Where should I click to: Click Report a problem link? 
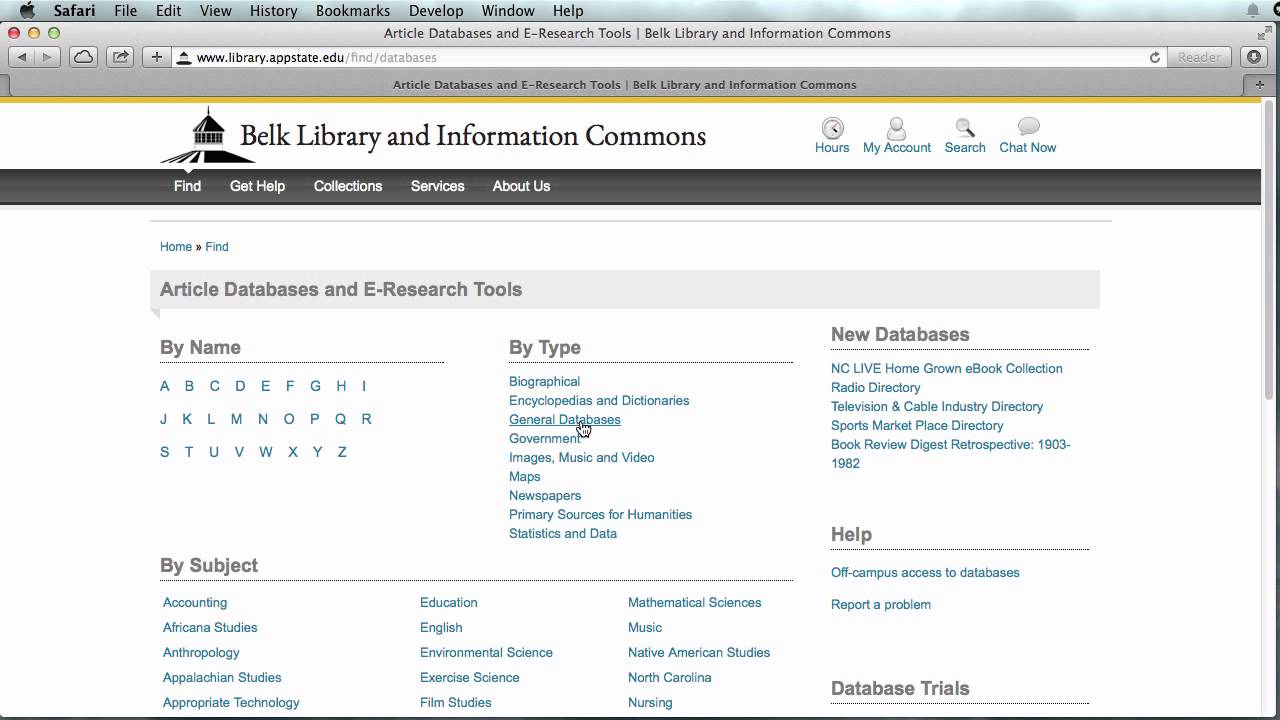point(881,605)
